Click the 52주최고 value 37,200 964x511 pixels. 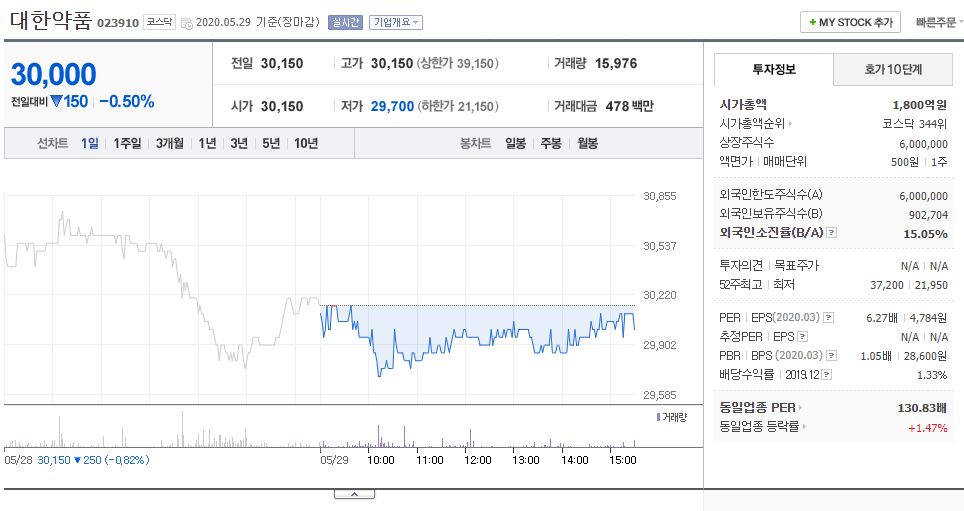click(887, 285)
